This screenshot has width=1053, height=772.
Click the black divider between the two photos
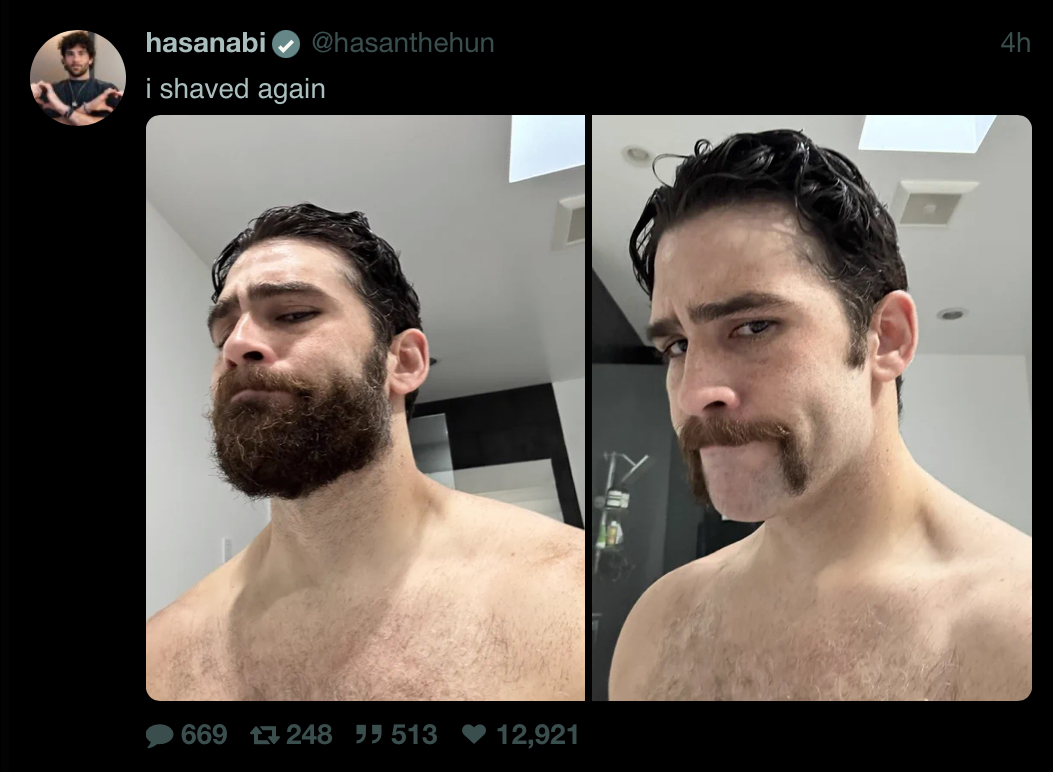(x=588, y=407)
